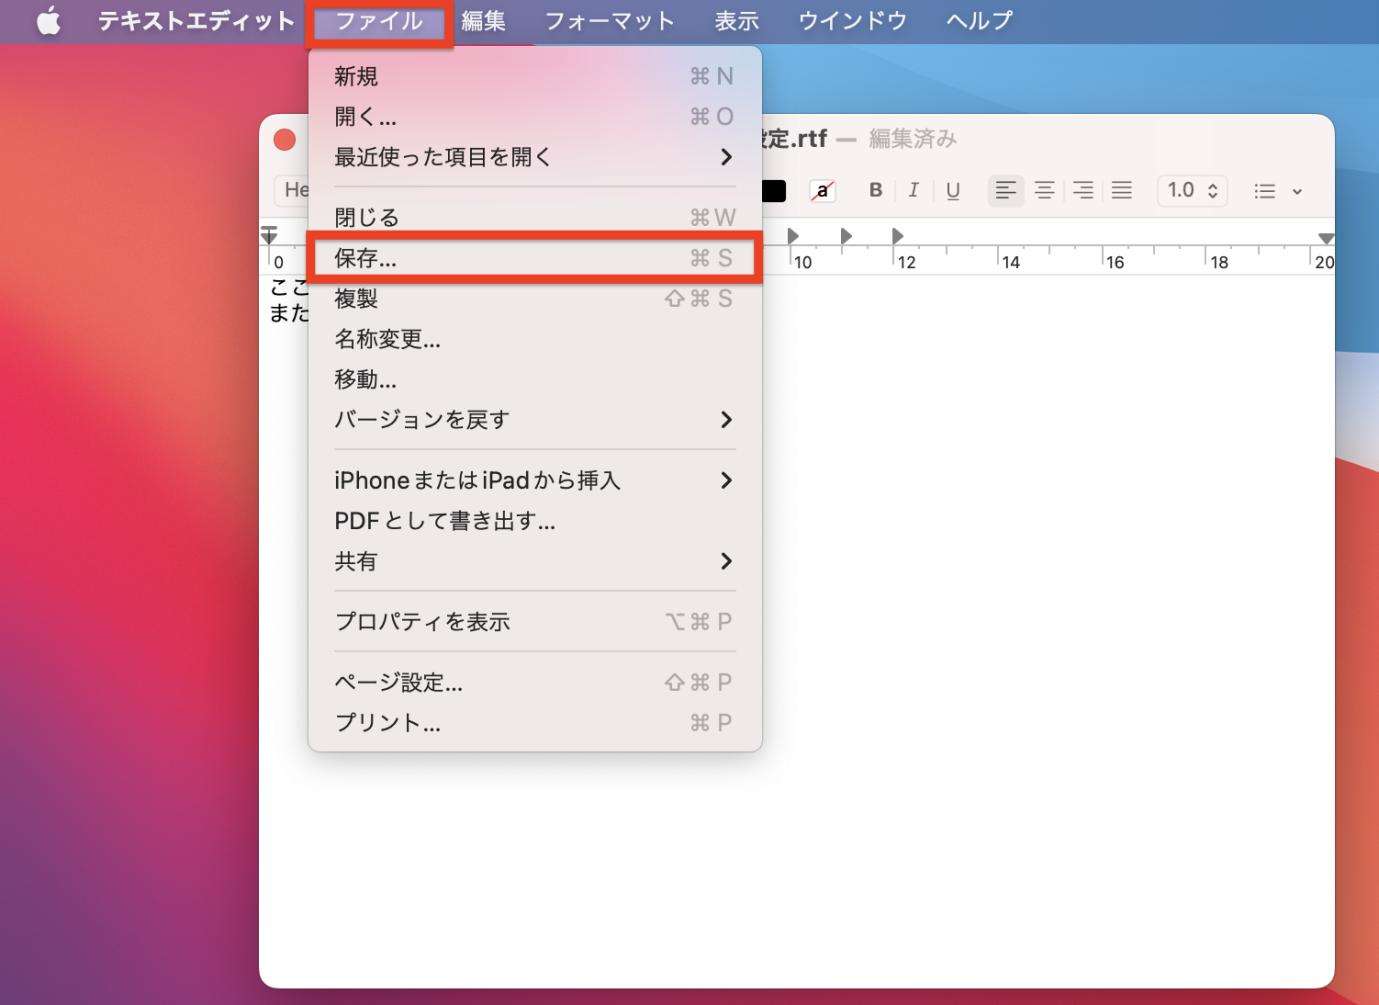Align text to the right
The width and height of the screenshot is (1379, 1005).
coord(1083,190)
